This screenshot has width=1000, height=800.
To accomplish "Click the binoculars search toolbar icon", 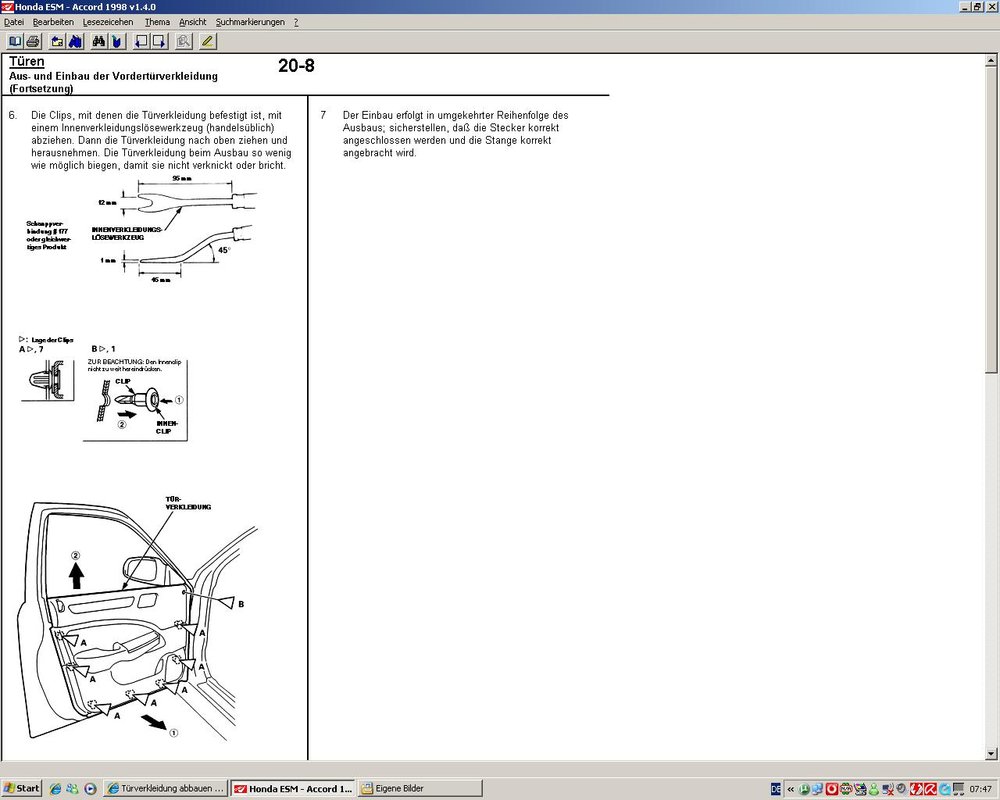I will point(99,41).
